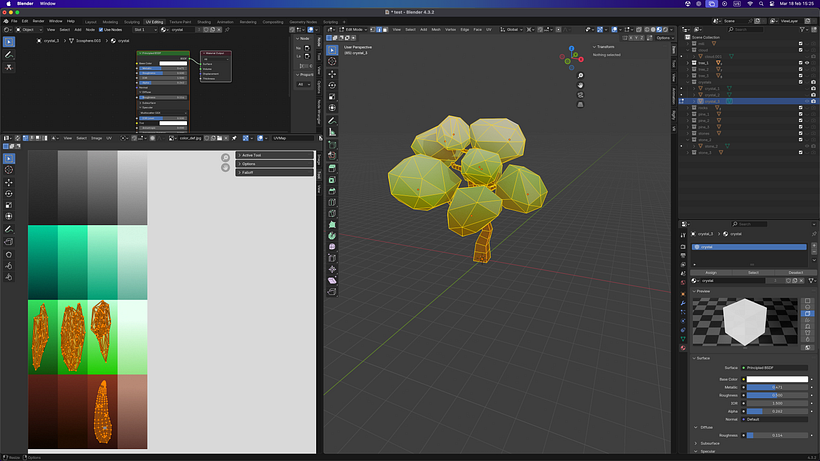
Task: Click the Deselect button in material panel
Action: pos(796,271)
